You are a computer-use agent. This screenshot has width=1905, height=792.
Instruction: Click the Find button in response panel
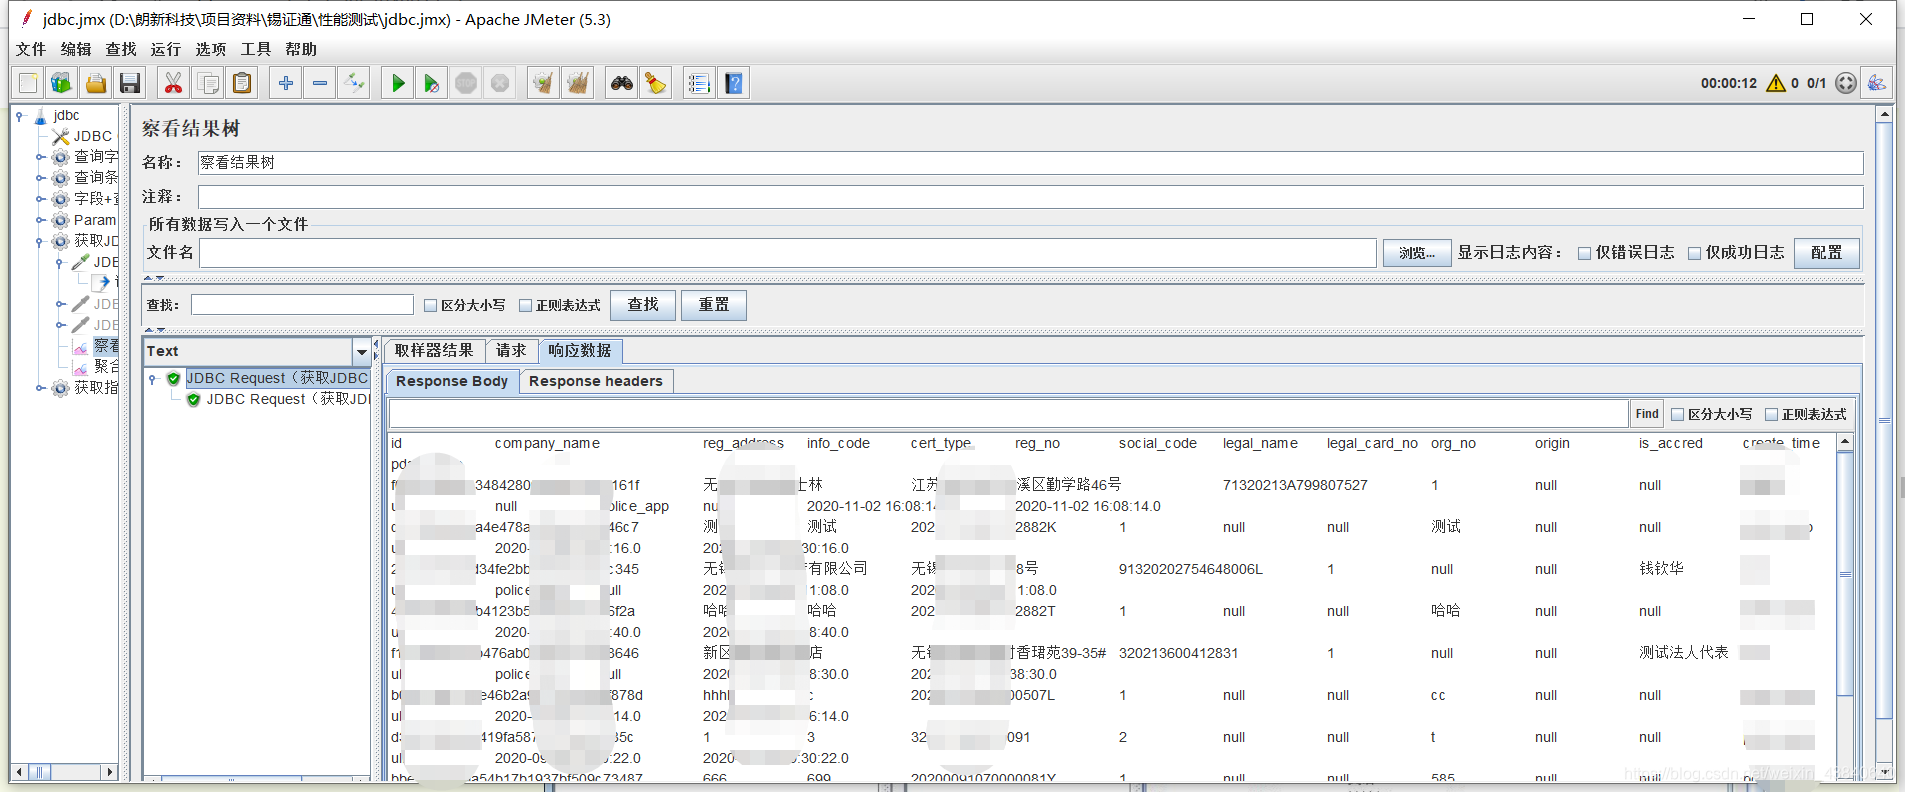(x=1647, y=414)
